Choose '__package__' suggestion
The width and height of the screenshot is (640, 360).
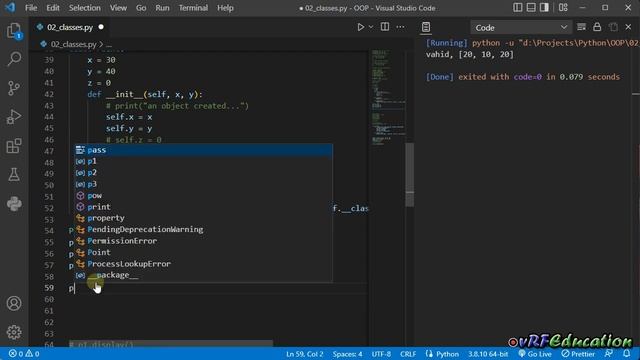click(203, 275)
